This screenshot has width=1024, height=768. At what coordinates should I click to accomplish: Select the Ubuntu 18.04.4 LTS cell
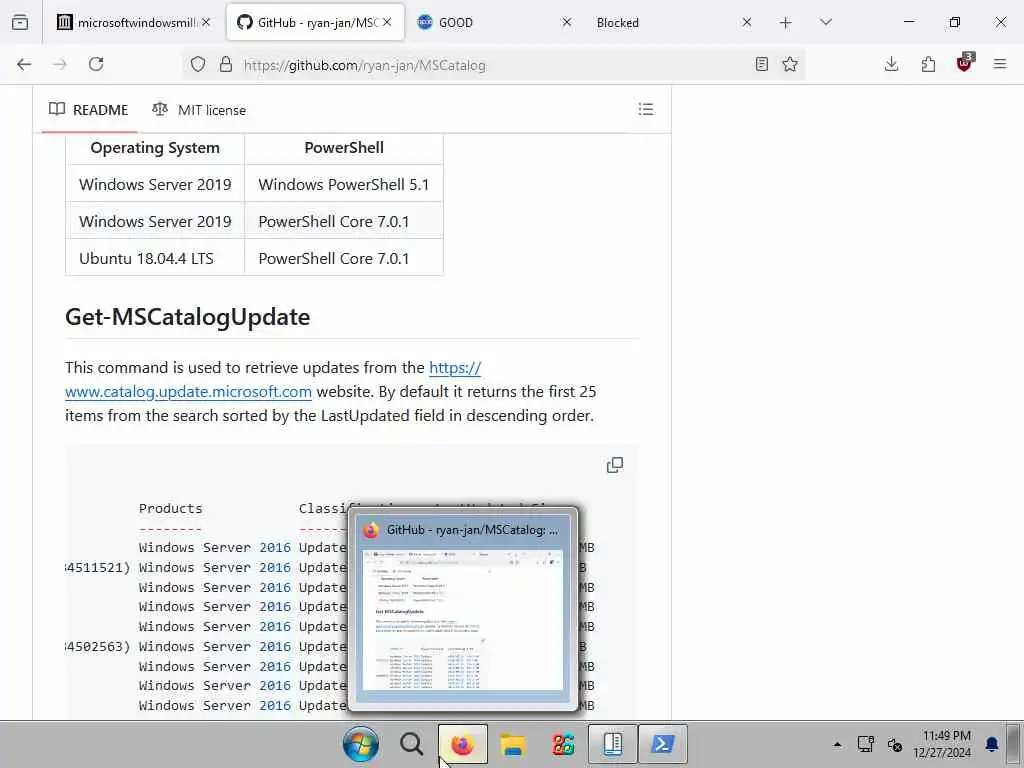click(x=155, y=258)
